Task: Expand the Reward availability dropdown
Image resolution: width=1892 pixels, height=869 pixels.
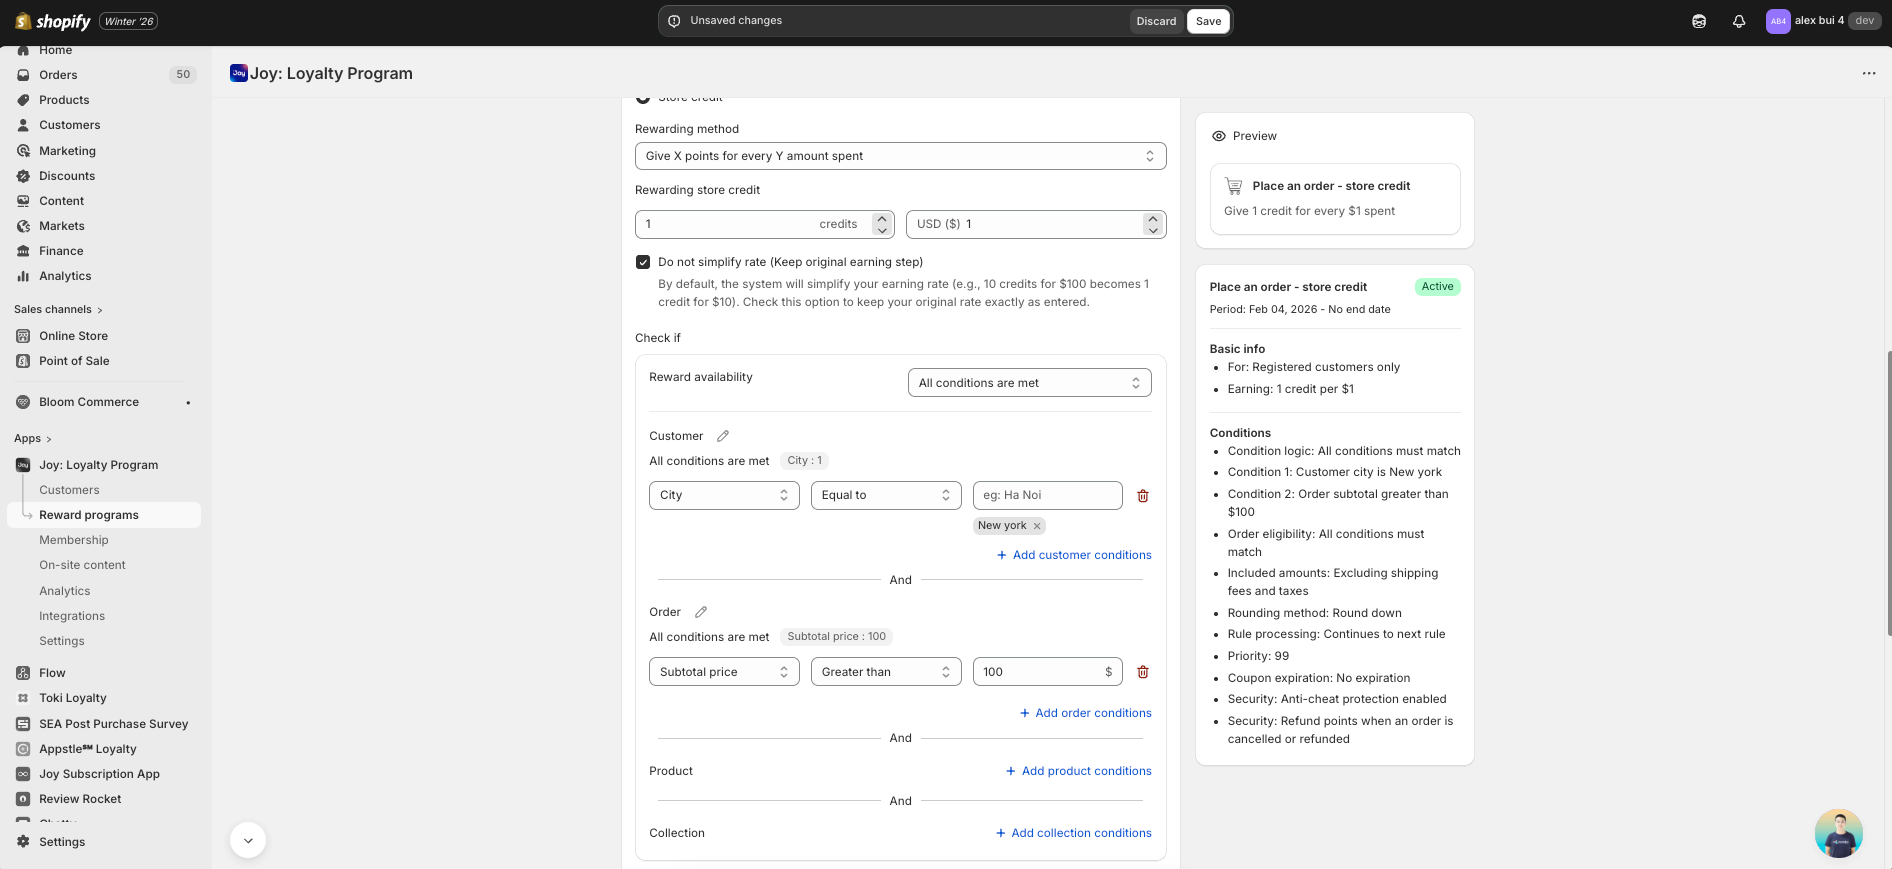Action: coord(1028,383)
